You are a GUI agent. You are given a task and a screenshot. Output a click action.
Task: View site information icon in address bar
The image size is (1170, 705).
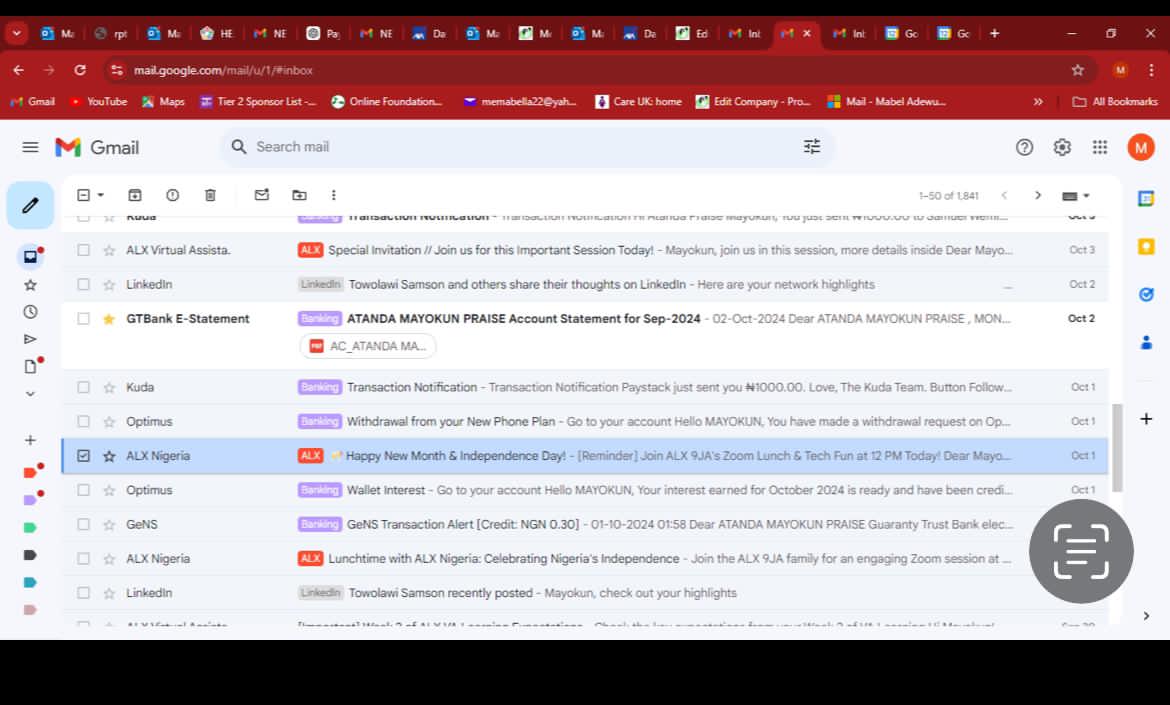coord(116,70)
